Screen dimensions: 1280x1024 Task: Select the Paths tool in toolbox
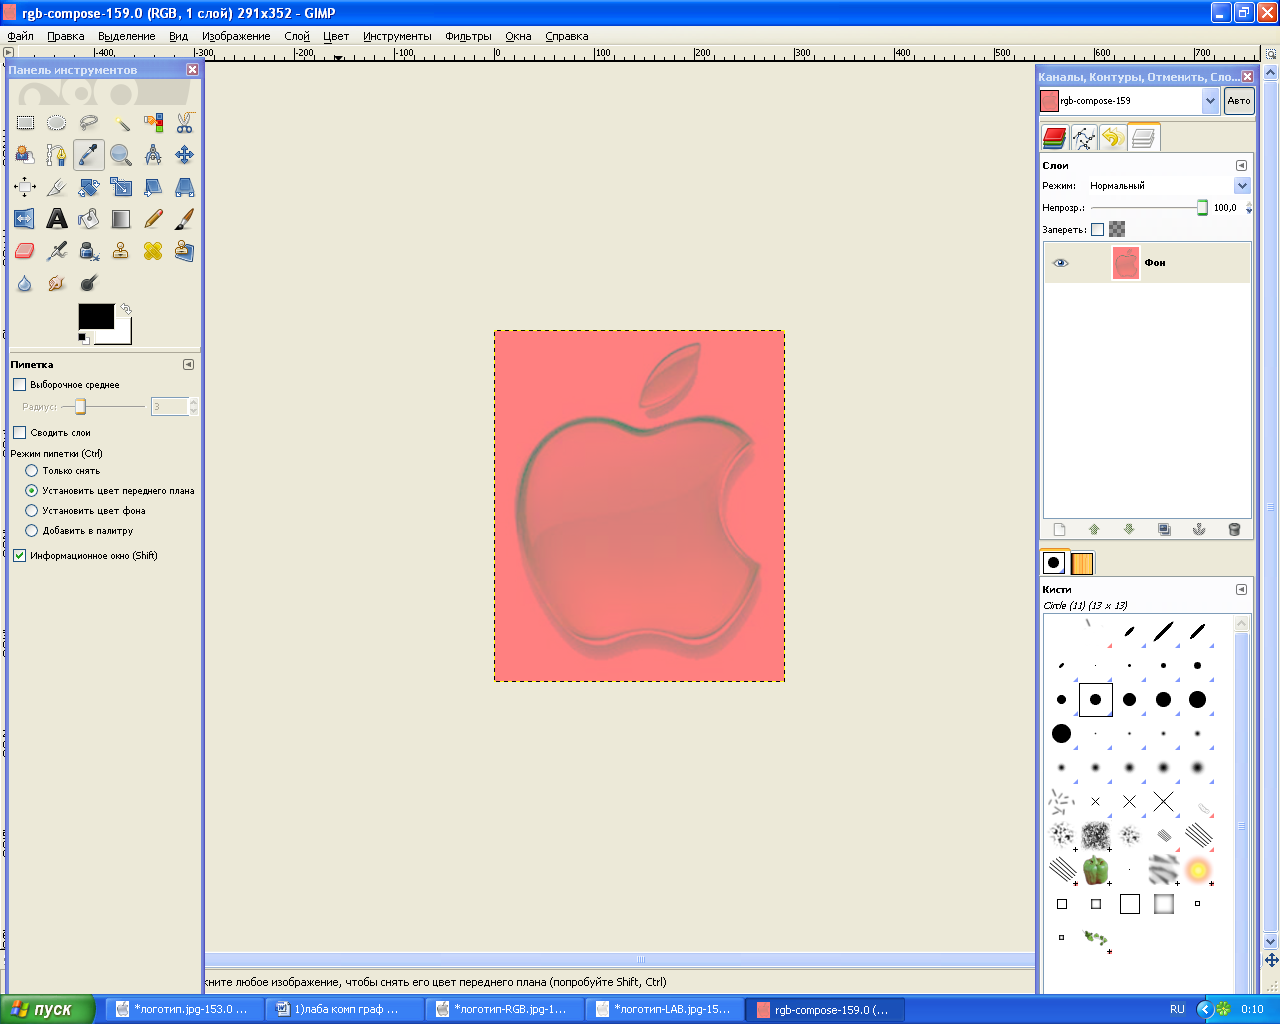tap(57, 155)
